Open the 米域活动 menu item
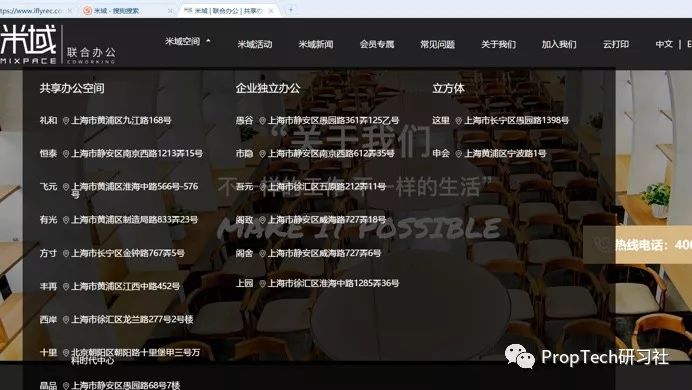The width and height of the screenshot is (692, 390). [255, 44]
